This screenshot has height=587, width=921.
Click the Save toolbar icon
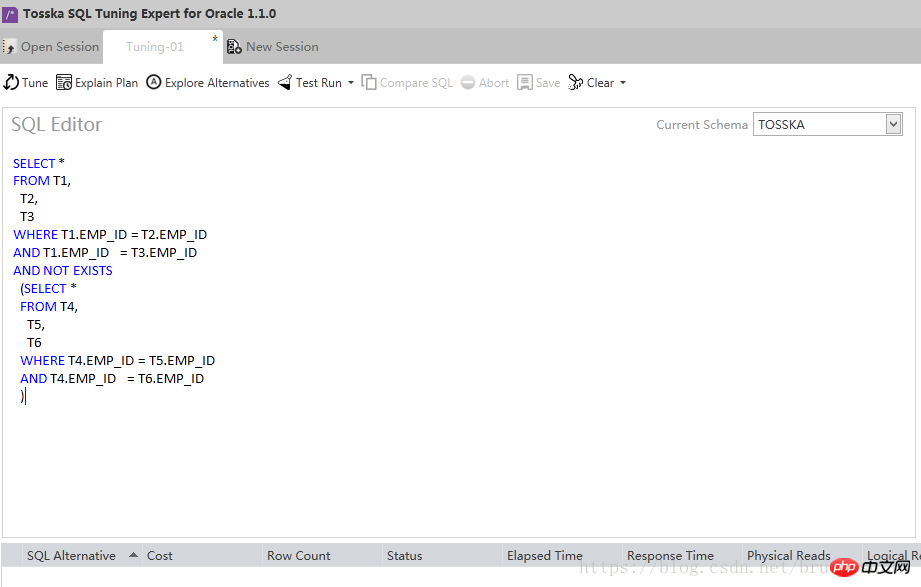click(525, 83)
